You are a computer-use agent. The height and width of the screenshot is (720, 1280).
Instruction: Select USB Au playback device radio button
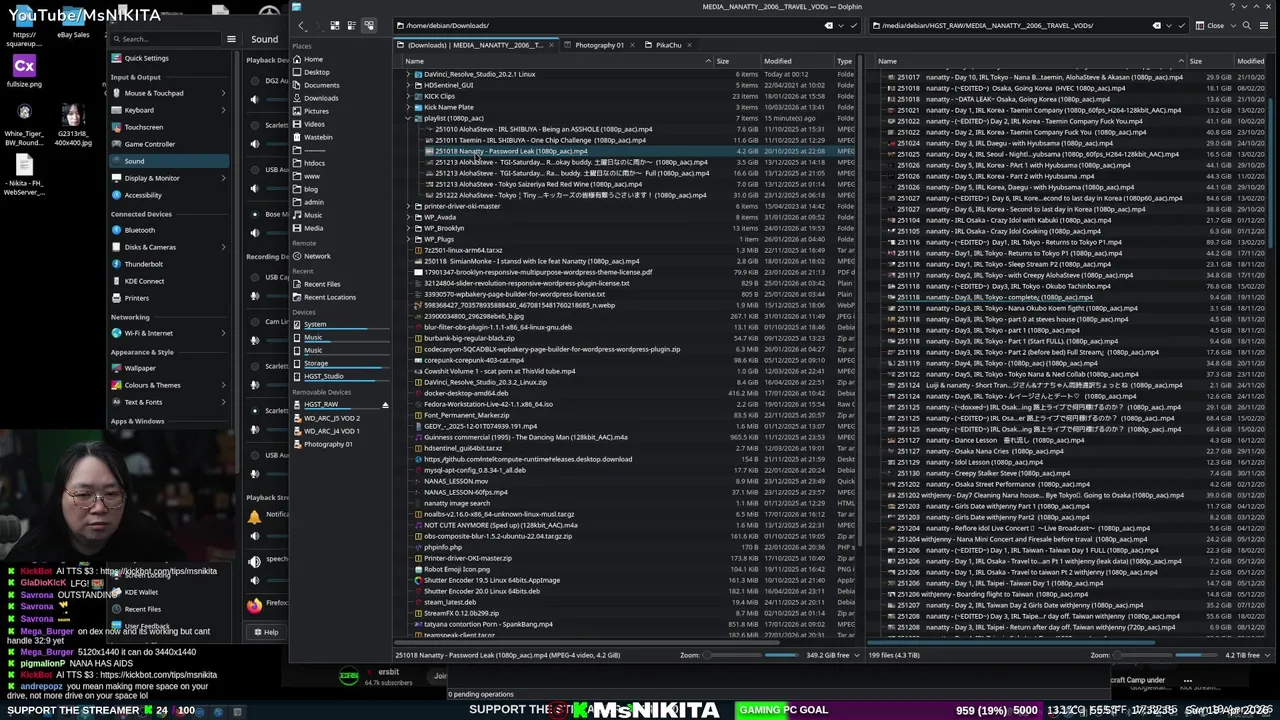click(x=256, y=170)
